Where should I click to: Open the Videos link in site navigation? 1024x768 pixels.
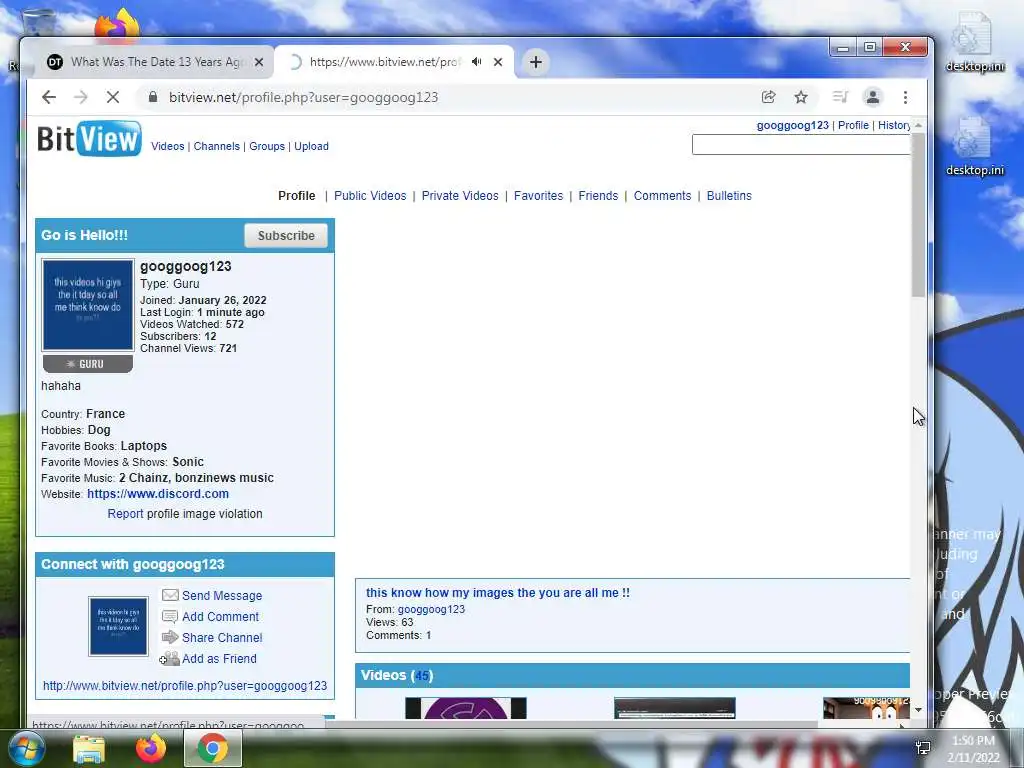point(168,146)
